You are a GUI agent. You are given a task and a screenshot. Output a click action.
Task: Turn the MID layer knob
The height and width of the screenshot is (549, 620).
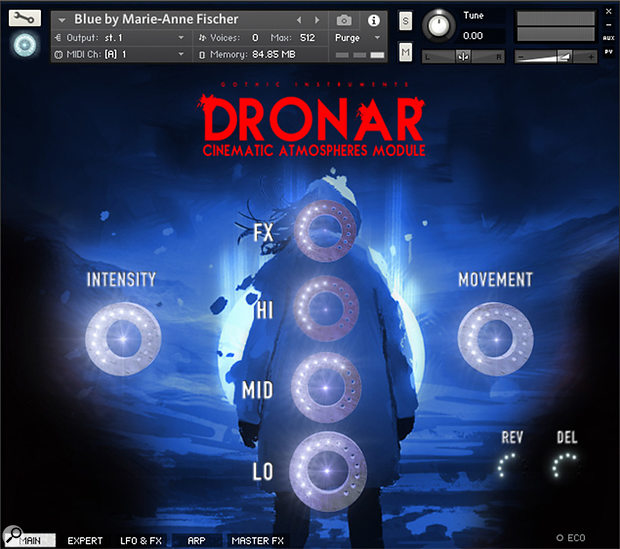coord(326,388)
